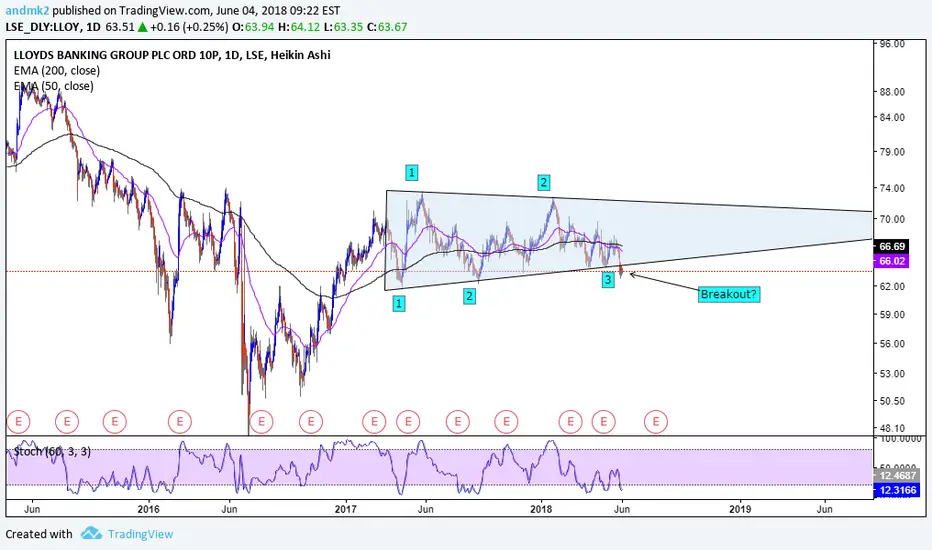Click the black 66.69 price tag
The height and width of the screenshot is (550, 932).
click(892, 246)
